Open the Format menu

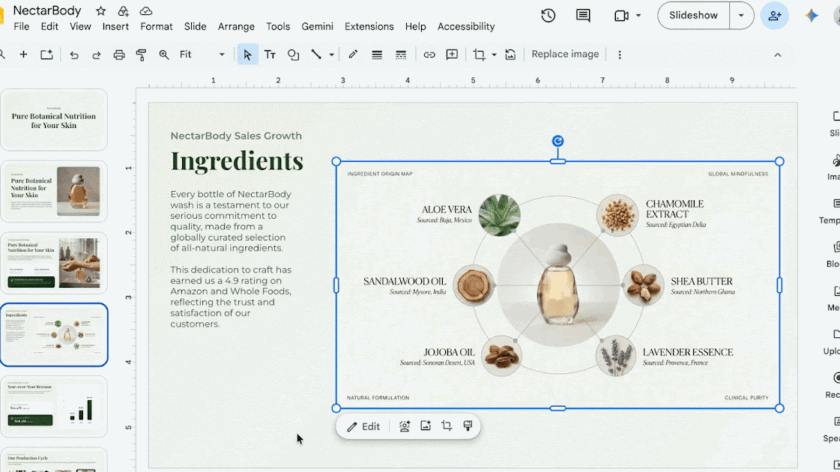[156, 26]
